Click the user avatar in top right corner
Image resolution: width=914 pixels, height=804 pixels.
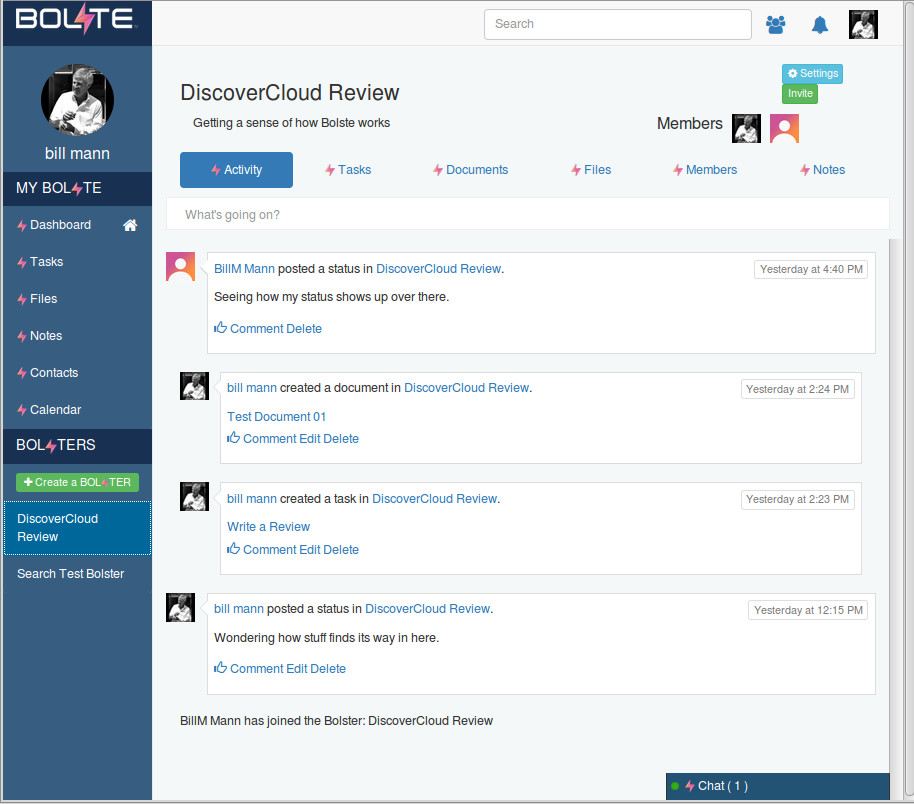(863, 24)
